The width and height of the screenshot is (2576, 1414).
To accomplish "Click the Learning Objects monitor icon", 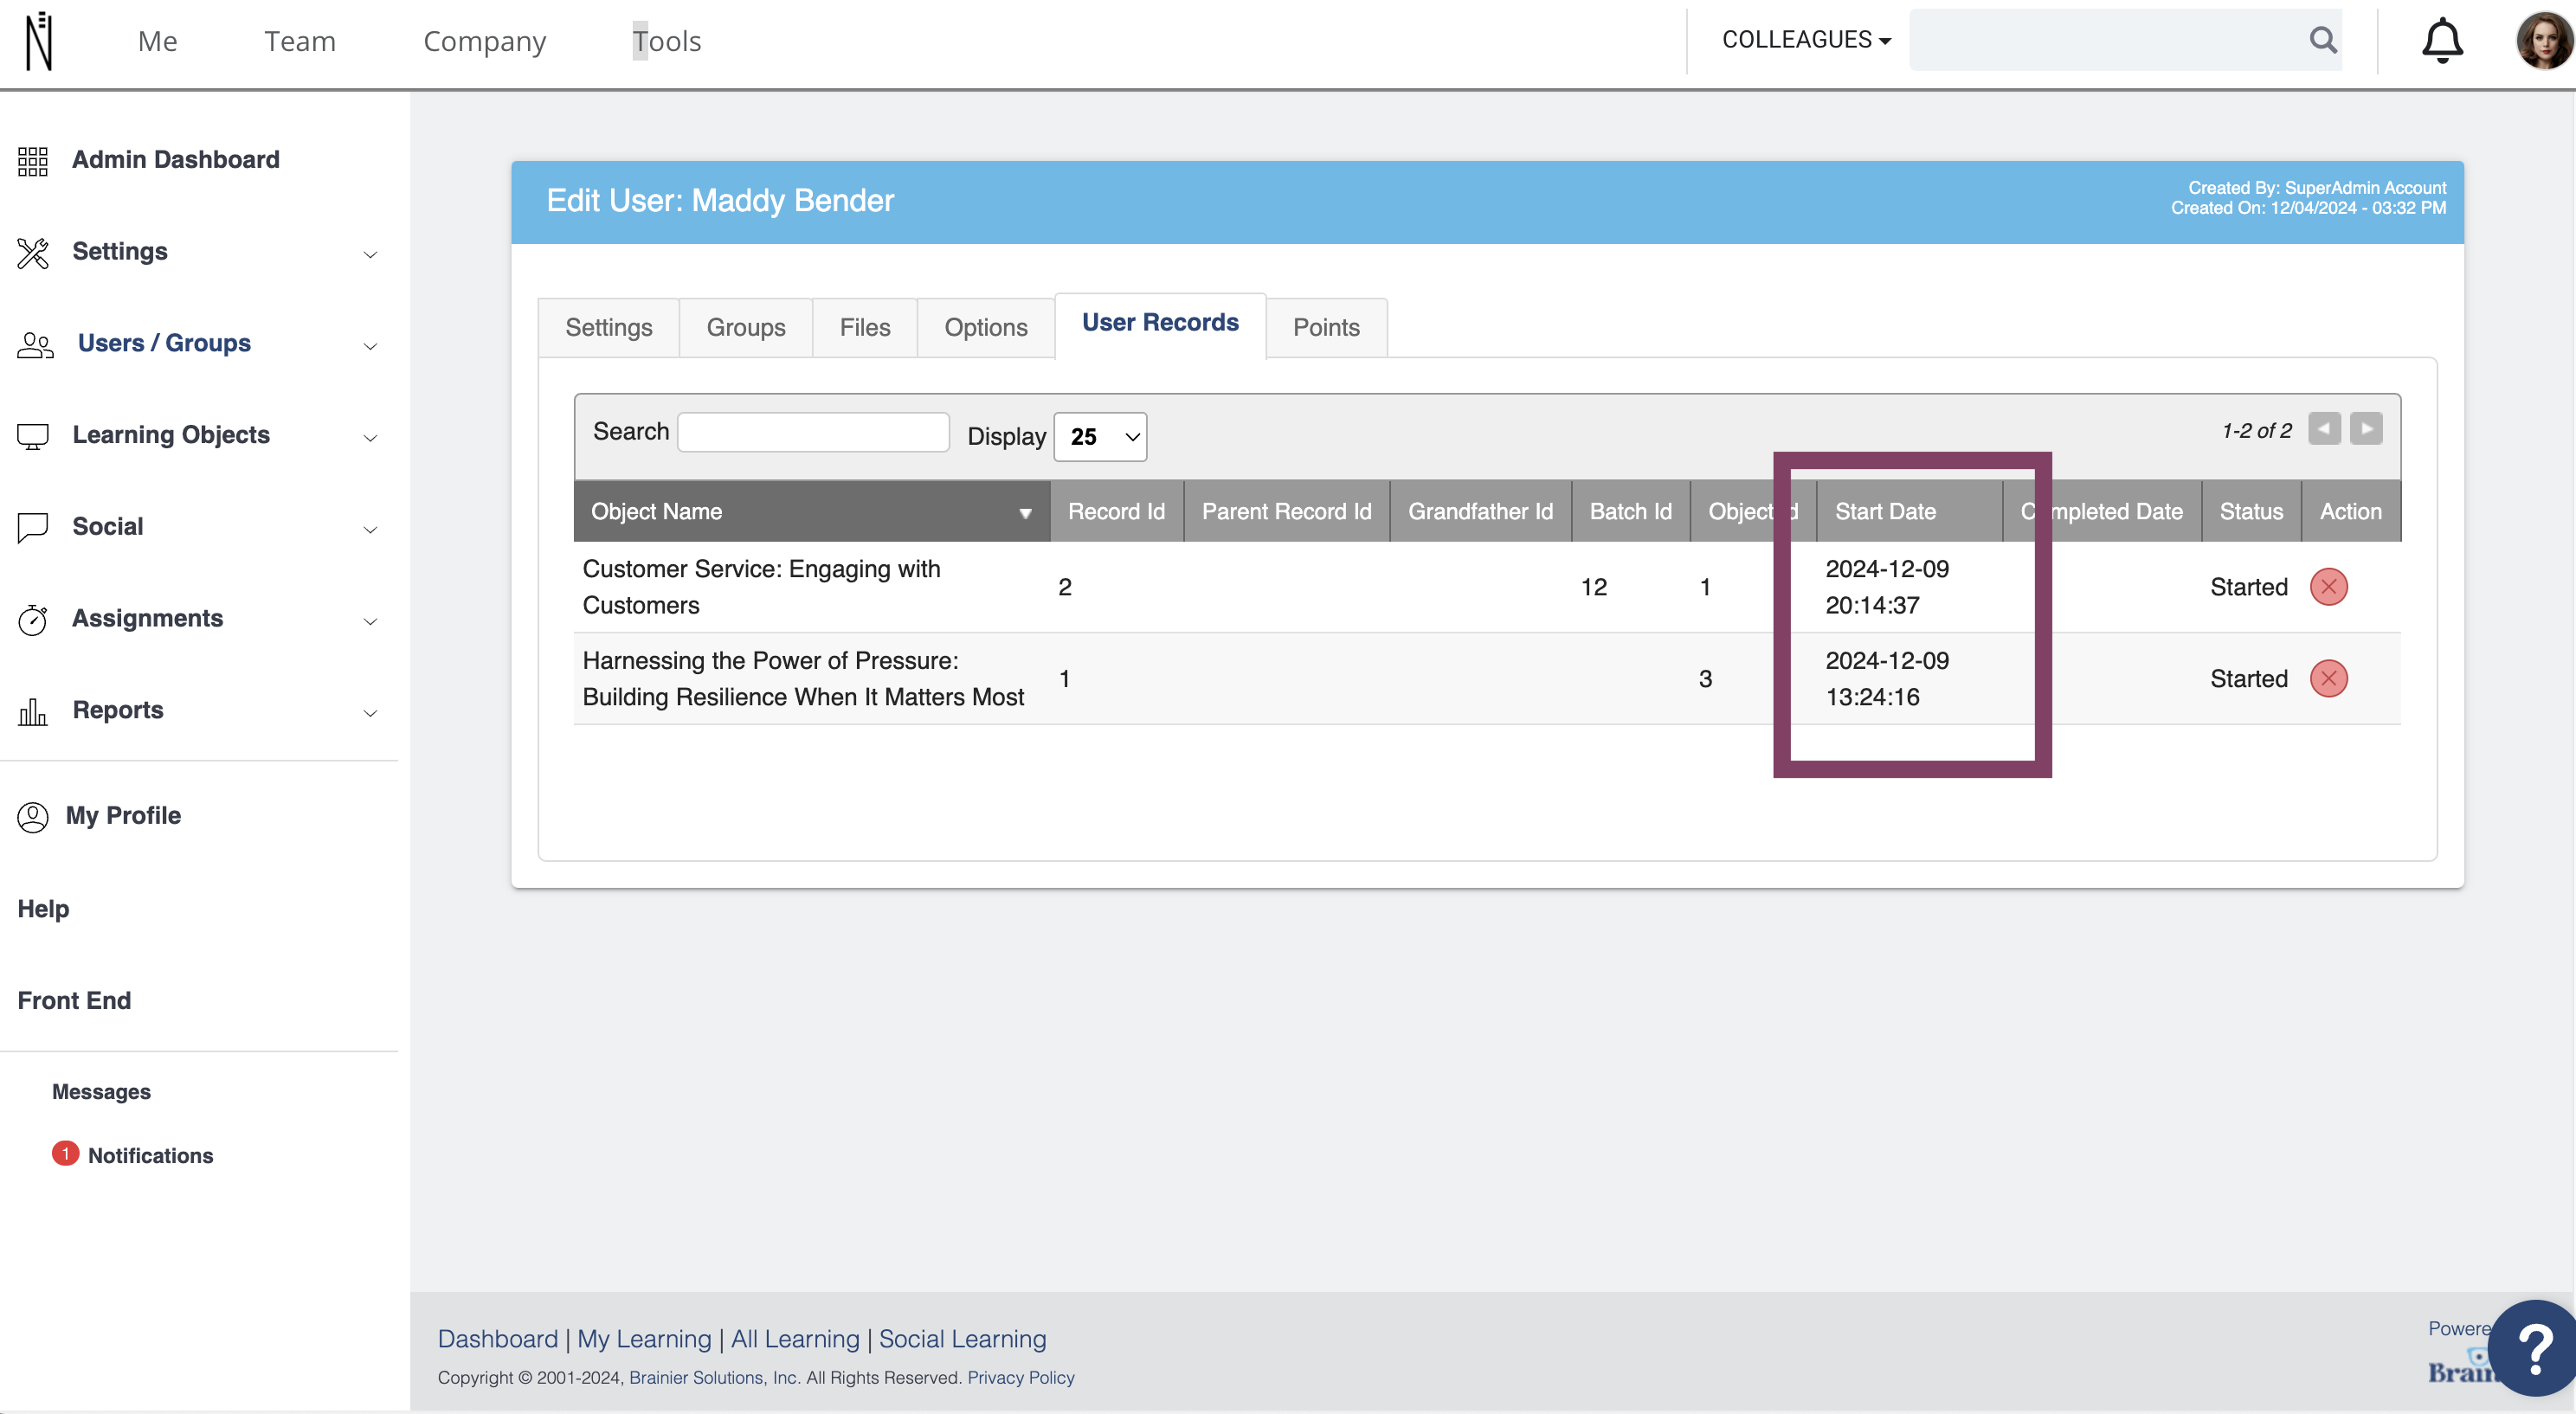I will click(x=33, y=436).
